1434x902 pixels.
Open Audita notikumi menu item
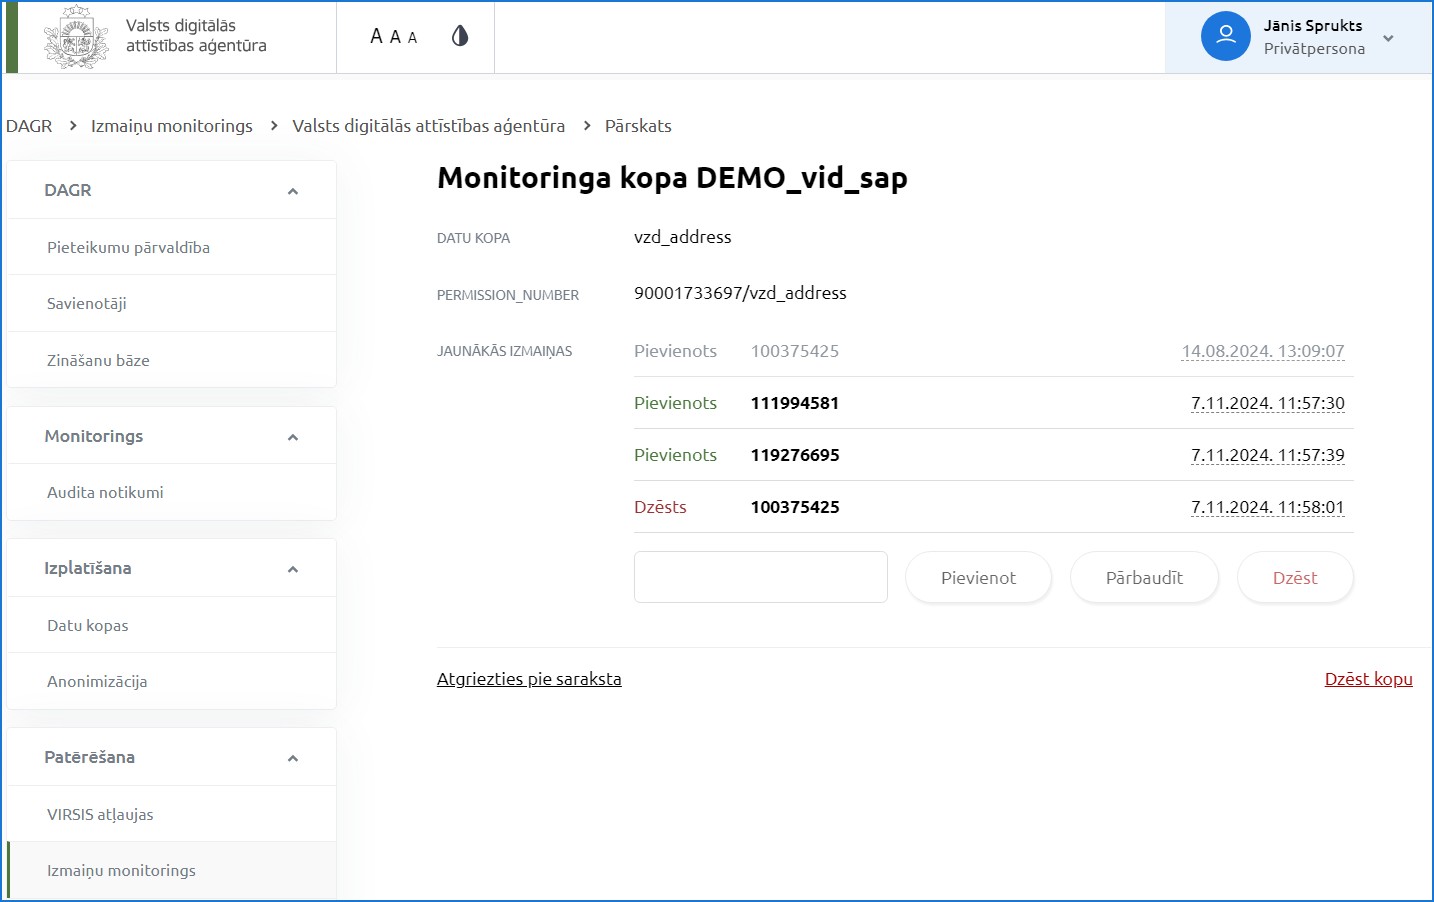(172, 492)
